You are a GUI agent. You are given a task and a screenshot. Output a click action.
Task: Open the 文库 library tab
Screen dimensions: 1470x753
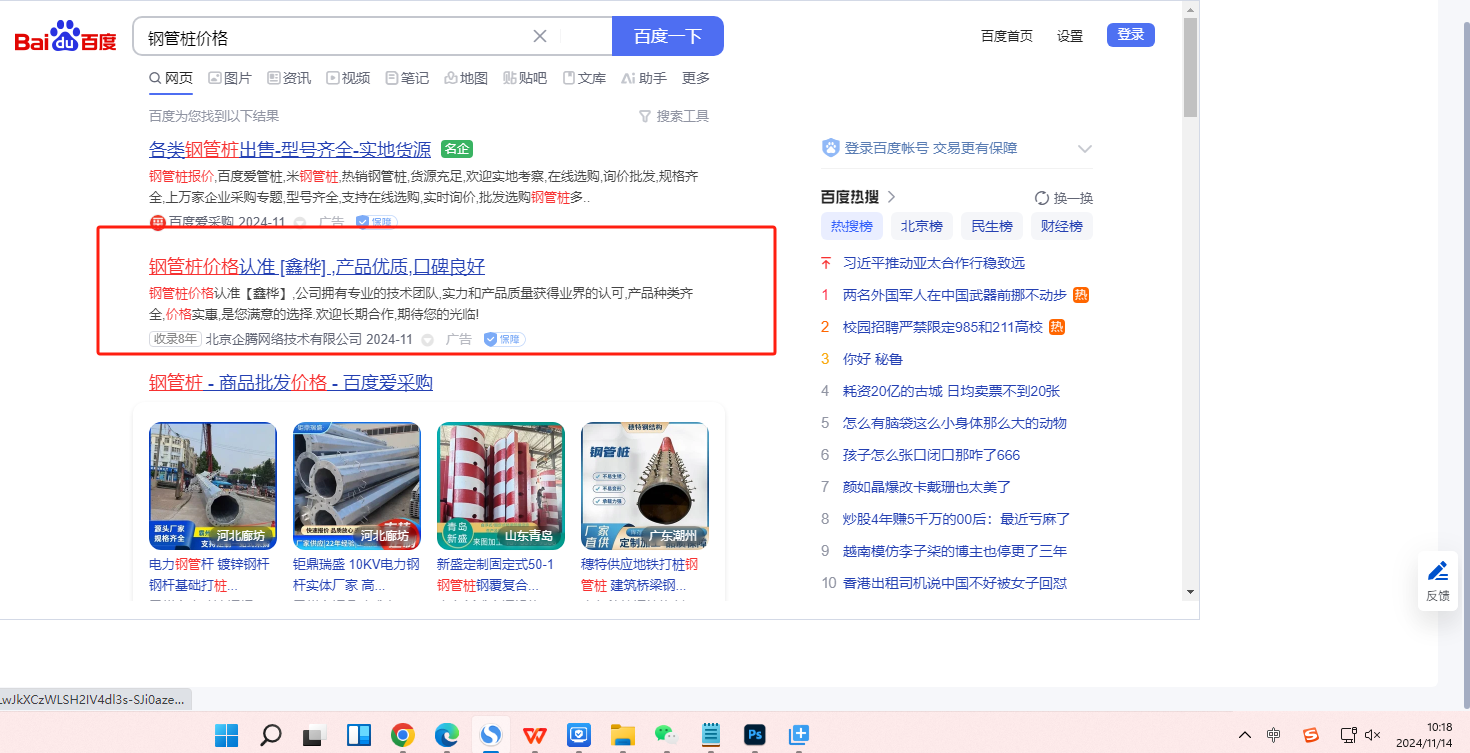click(584, 78)
